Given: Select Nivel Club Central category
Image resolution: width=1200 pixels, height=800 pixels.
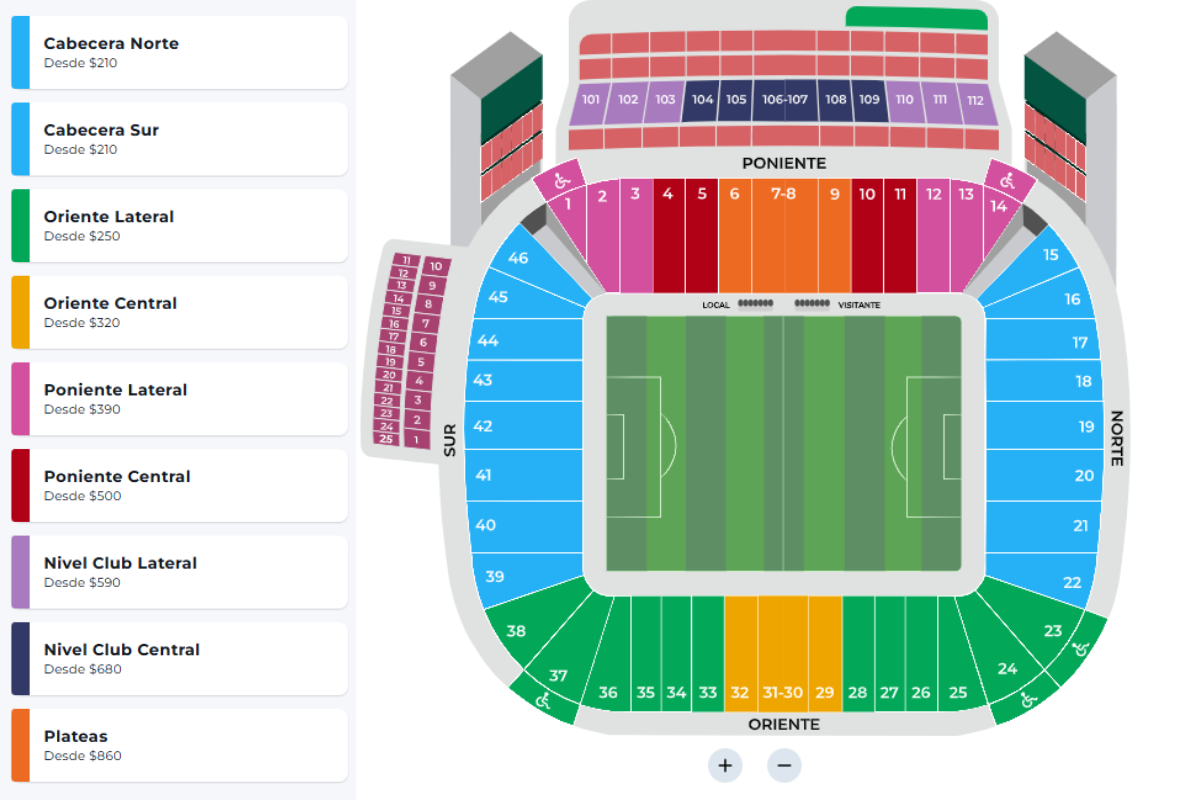Looking at the screenshot, I should coord(180,658).
